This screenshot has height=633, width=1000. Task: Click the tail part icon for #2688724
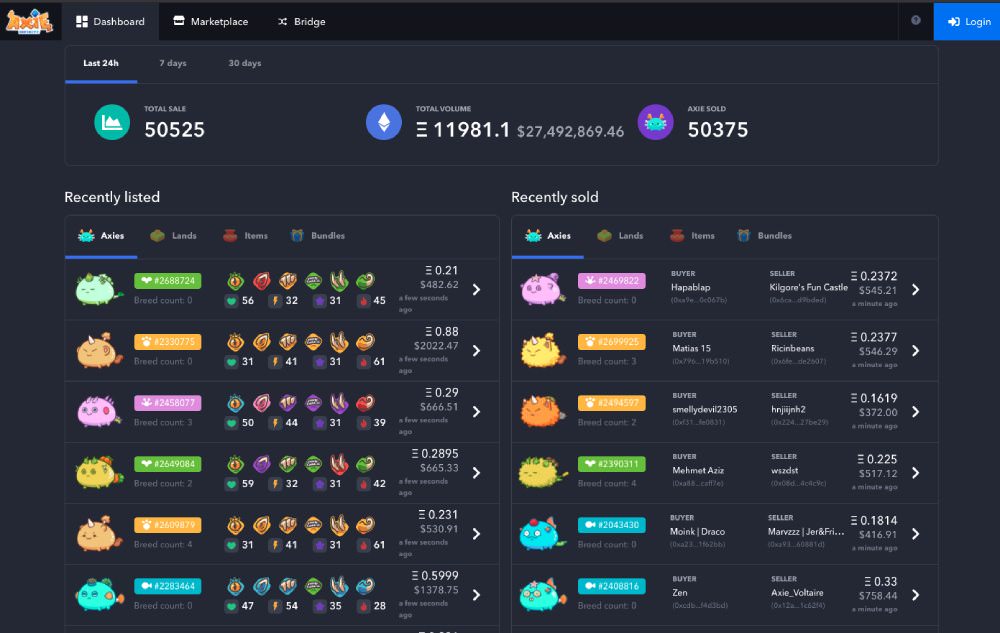coord(365,280)
